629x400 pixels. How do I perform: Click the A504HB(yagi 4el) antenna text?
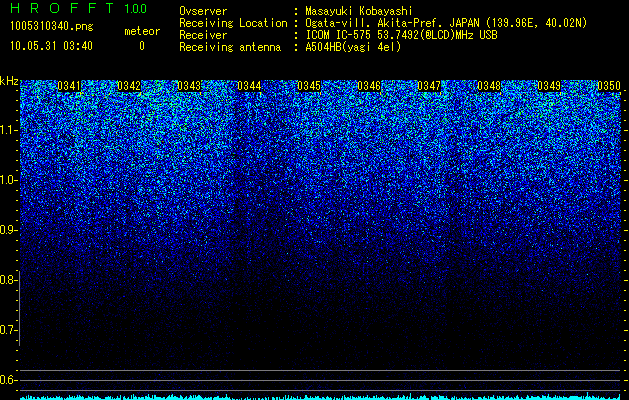[353, 47]
